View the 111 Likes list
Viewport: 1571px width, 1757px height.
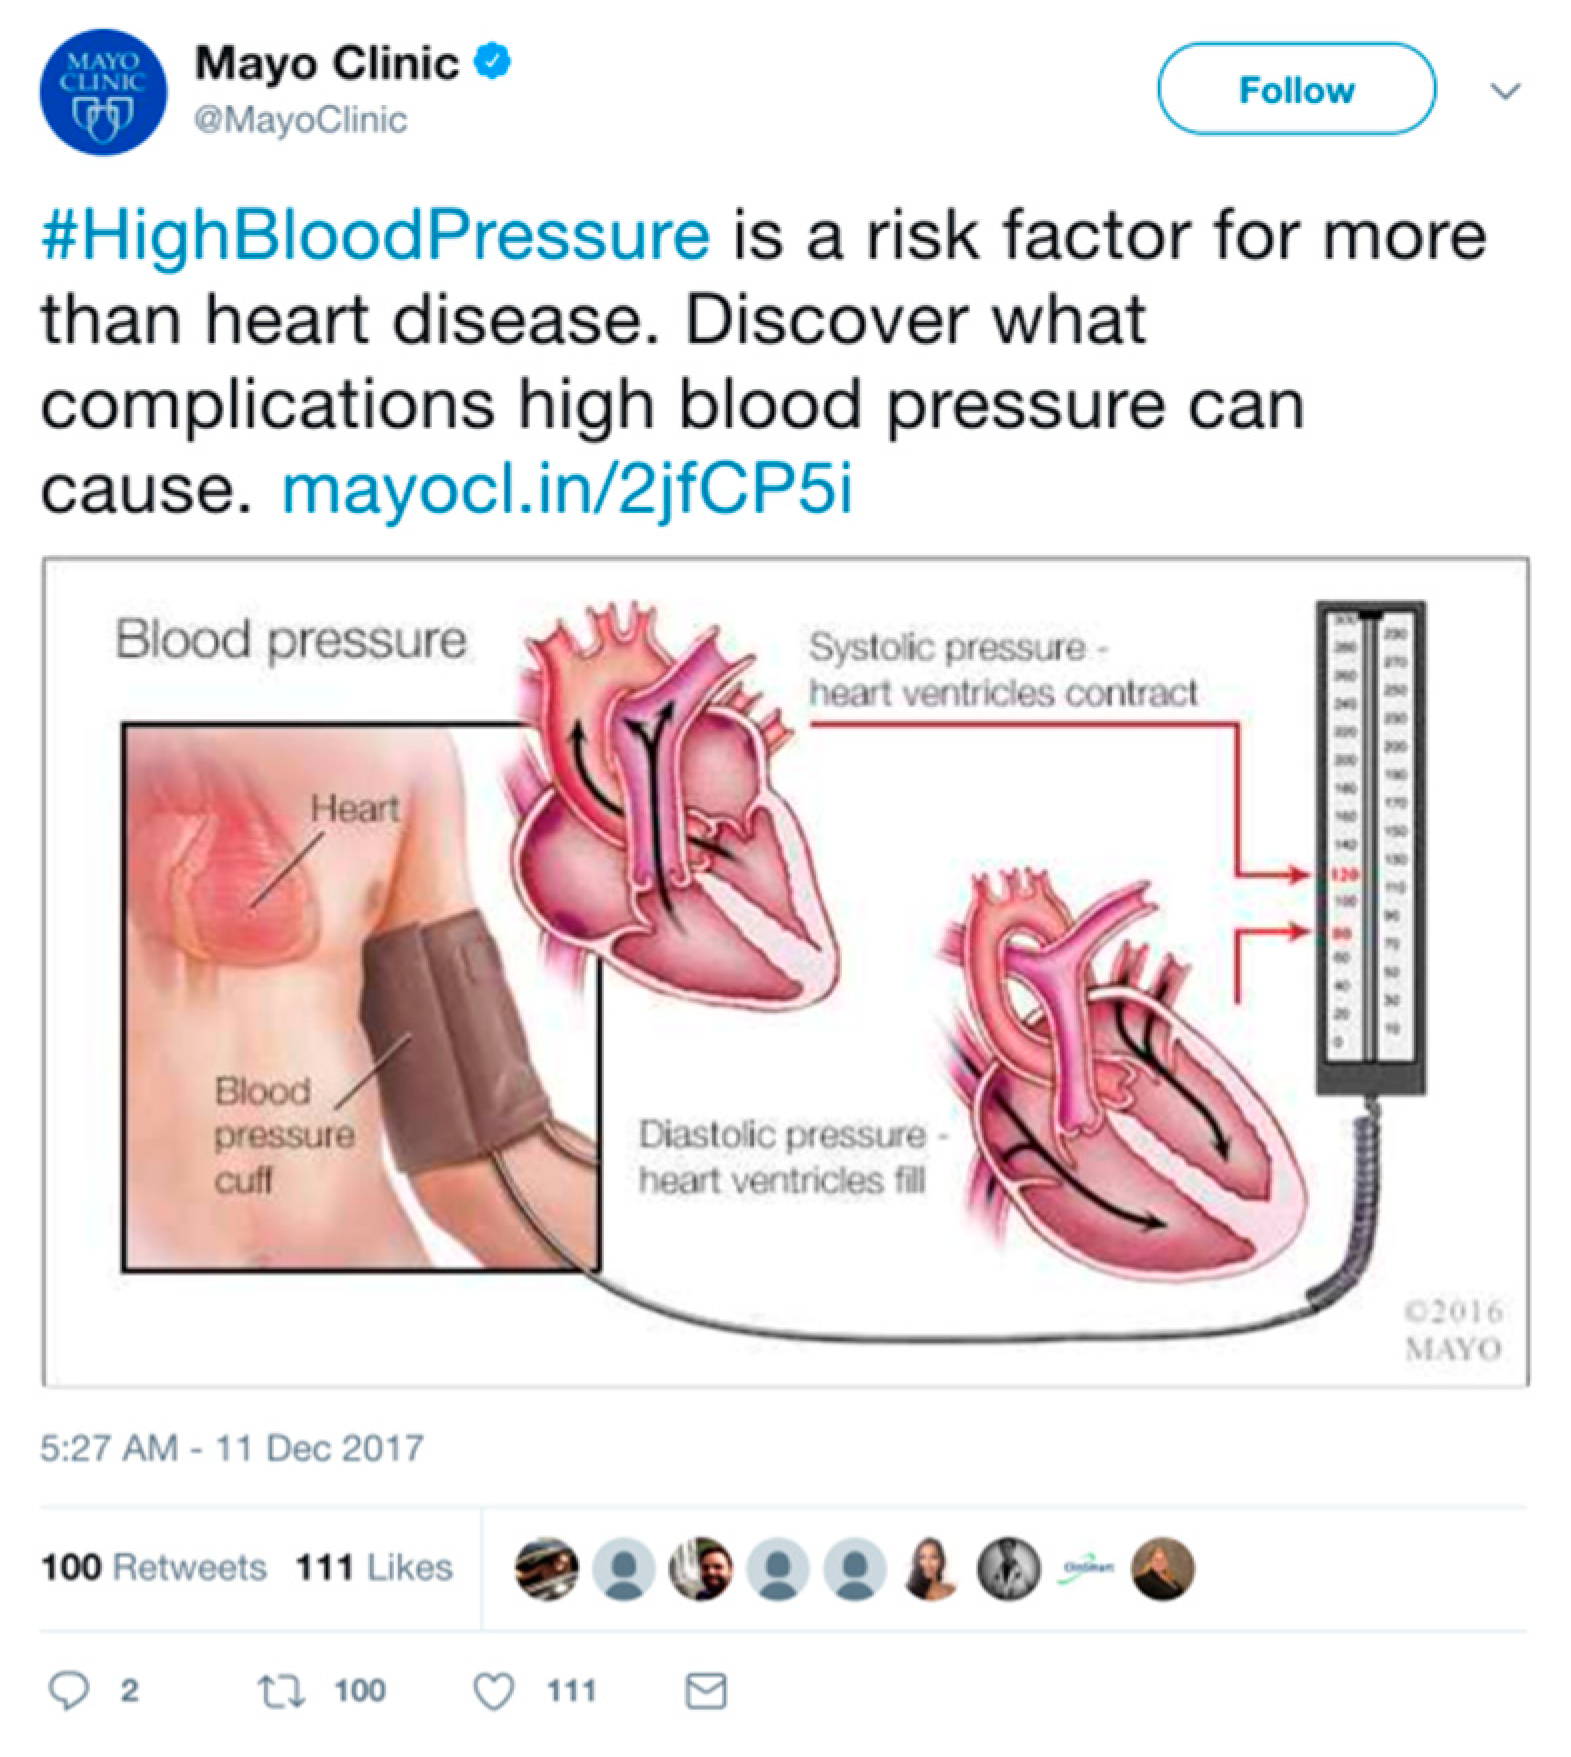coord(374,1567)
